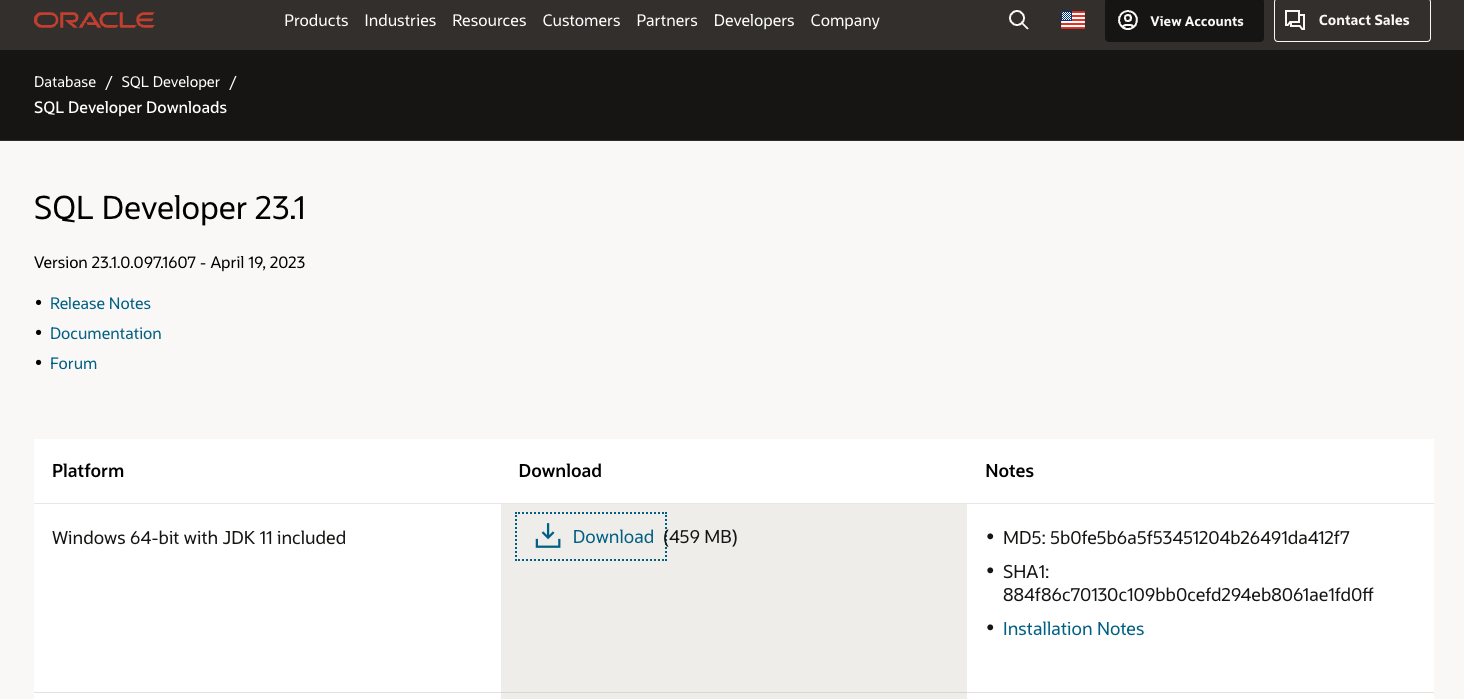Click the (459 MB) file size text
This screenshot has width=1464, height=699.
pyautogui.click(x=701, y=537)
